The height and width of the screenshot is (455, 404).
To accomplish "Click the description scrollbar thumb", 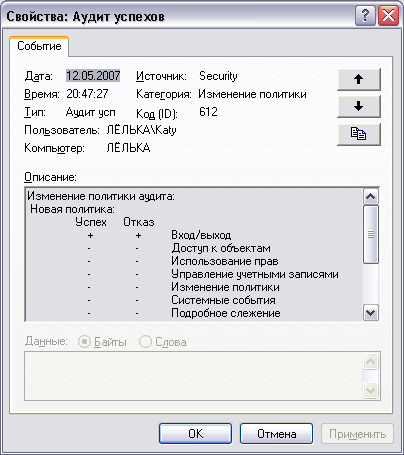I will point(371,235).
